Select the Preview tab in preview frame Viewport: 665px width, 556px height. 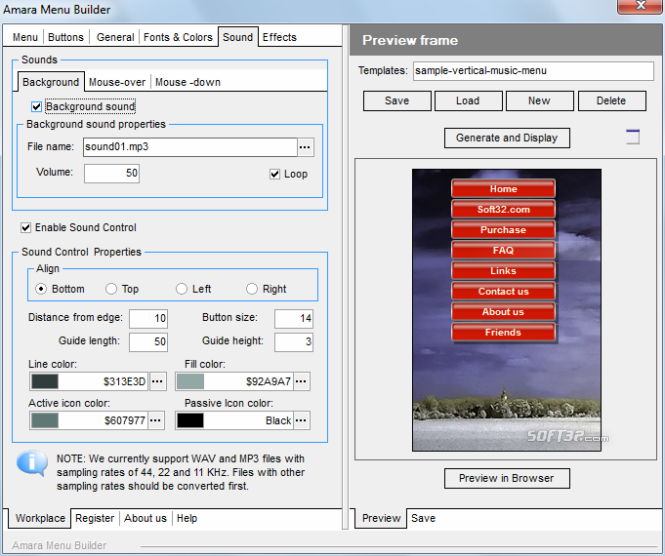click(381, 518)
